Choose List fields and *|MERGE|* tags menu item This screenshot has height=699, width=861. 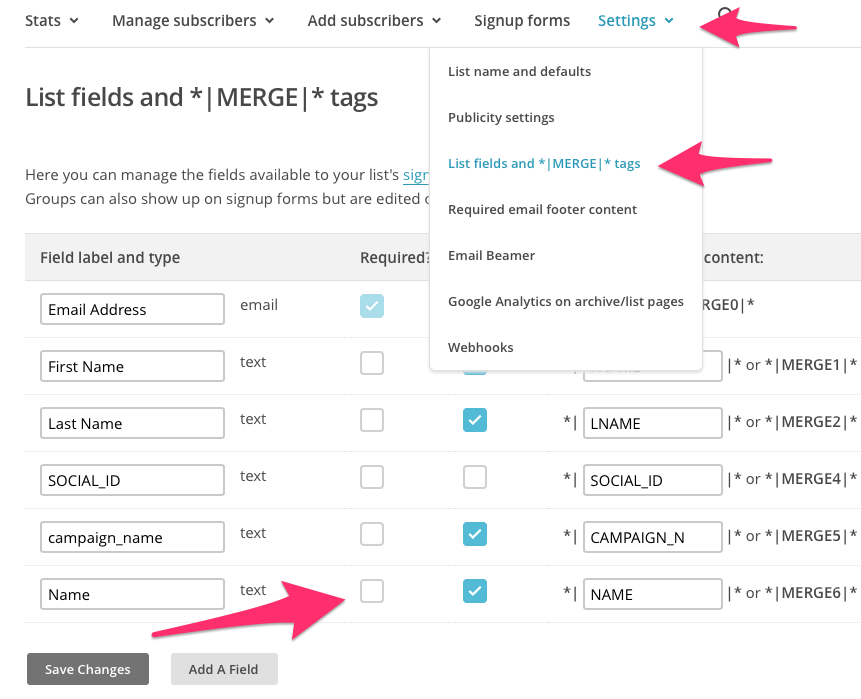(x=544, y=164)
